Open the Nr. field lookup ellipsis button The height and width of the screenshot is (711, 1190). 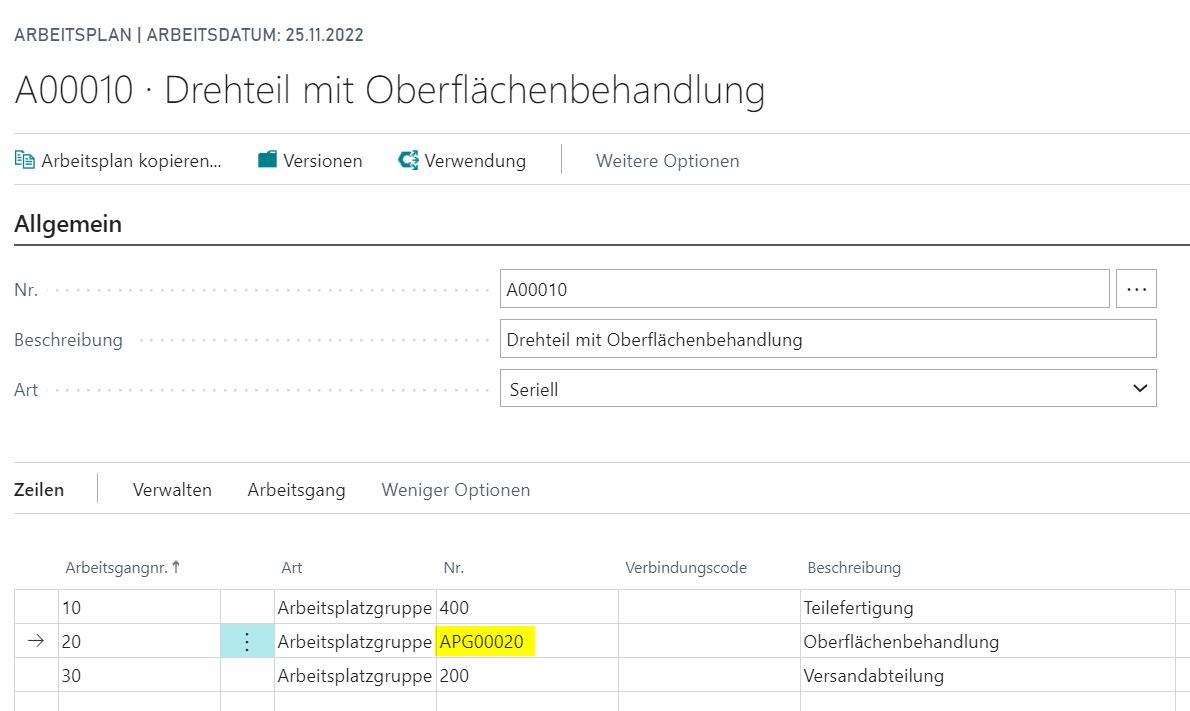tap(1136, 289)
